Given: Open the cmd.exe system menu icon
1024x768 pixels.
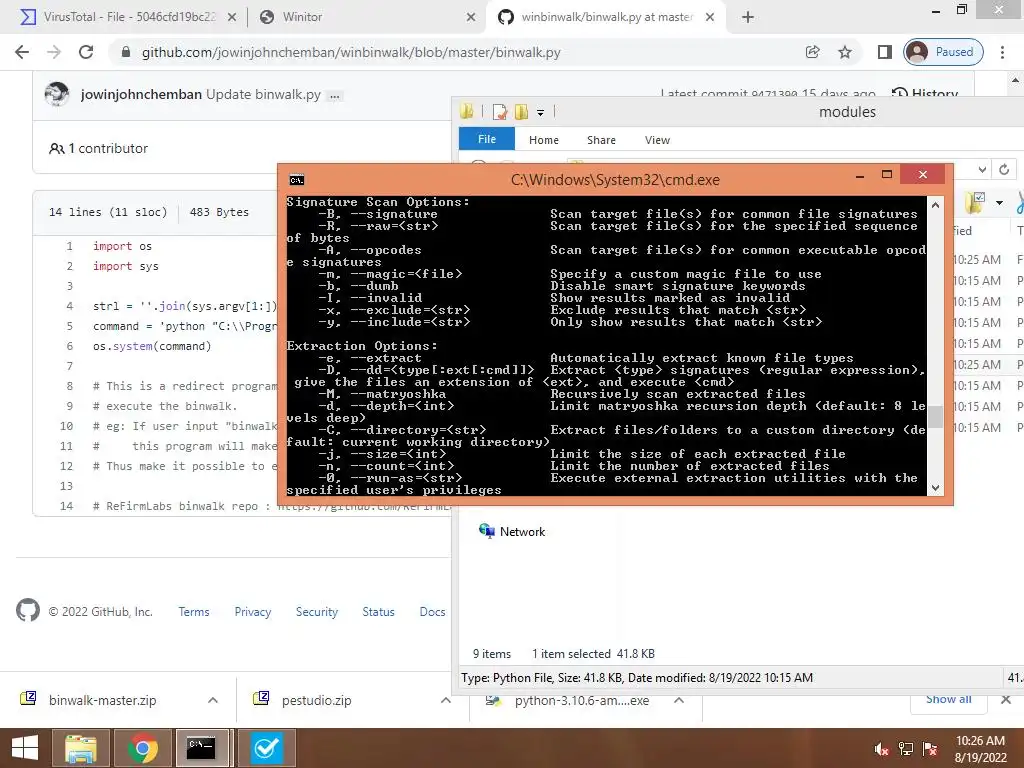Looking at the screenshot, I should pyautogui.click(x=296, y=180).
